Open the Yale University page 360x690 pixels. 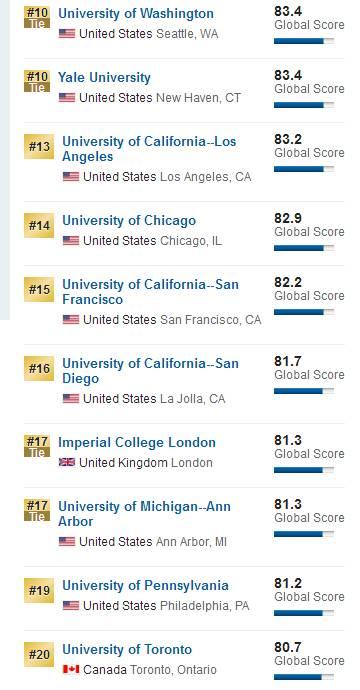(x=104, y=77)
